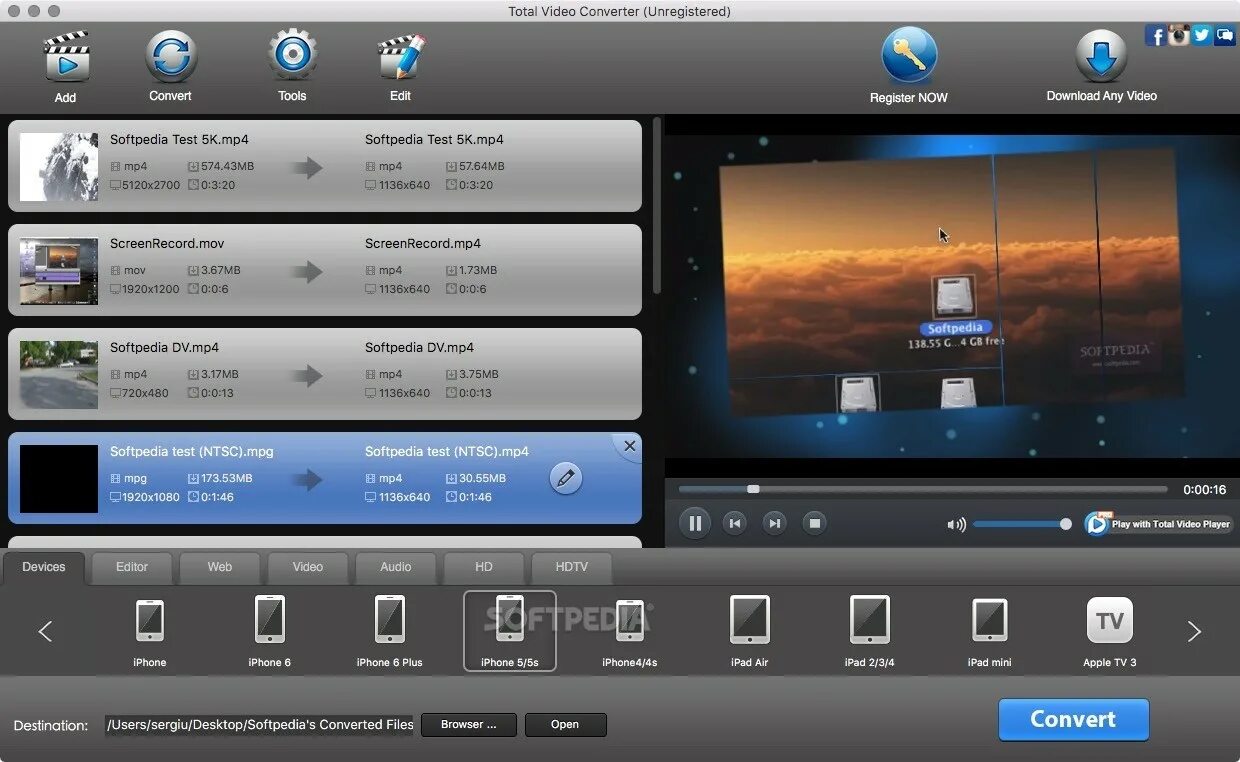Click the Download Any Video icon
1240x762 pixels.
1101,57
